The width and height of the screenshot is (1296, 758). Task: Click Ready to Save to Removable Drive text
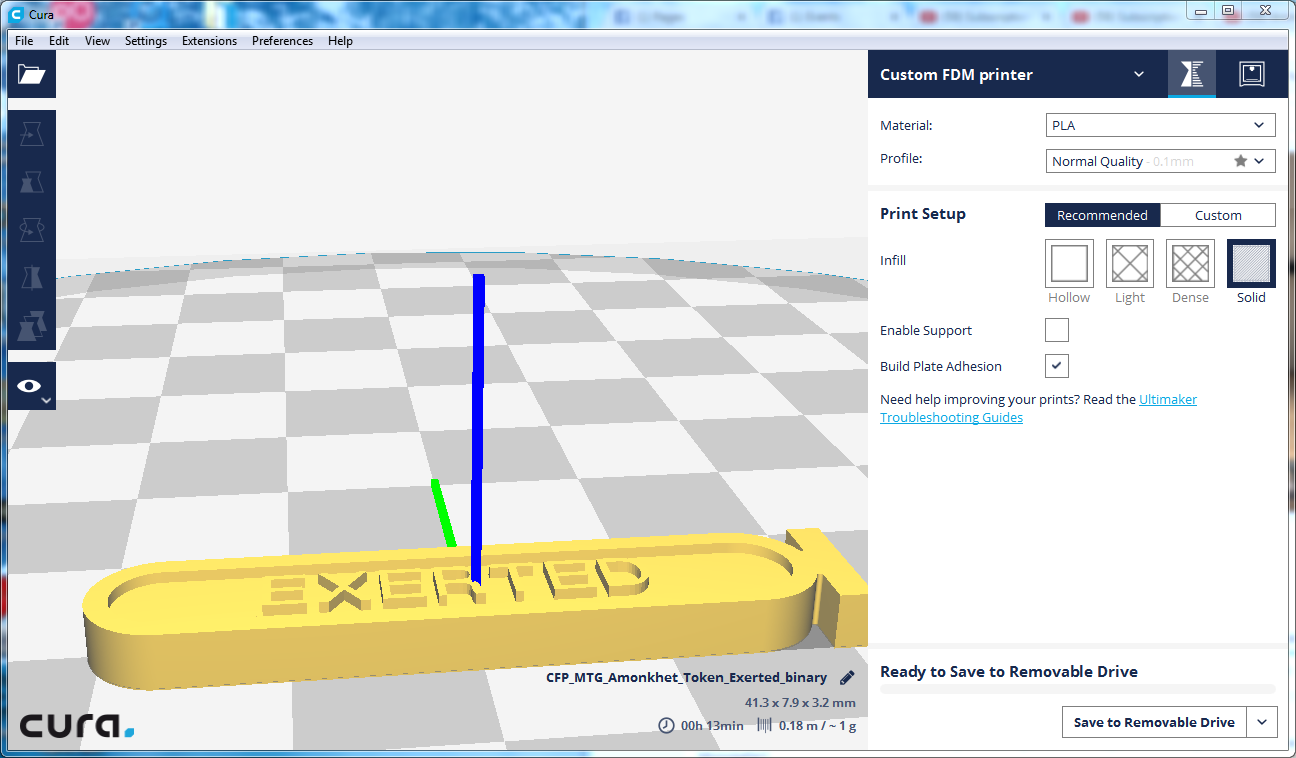click(x=1009, y=672)
